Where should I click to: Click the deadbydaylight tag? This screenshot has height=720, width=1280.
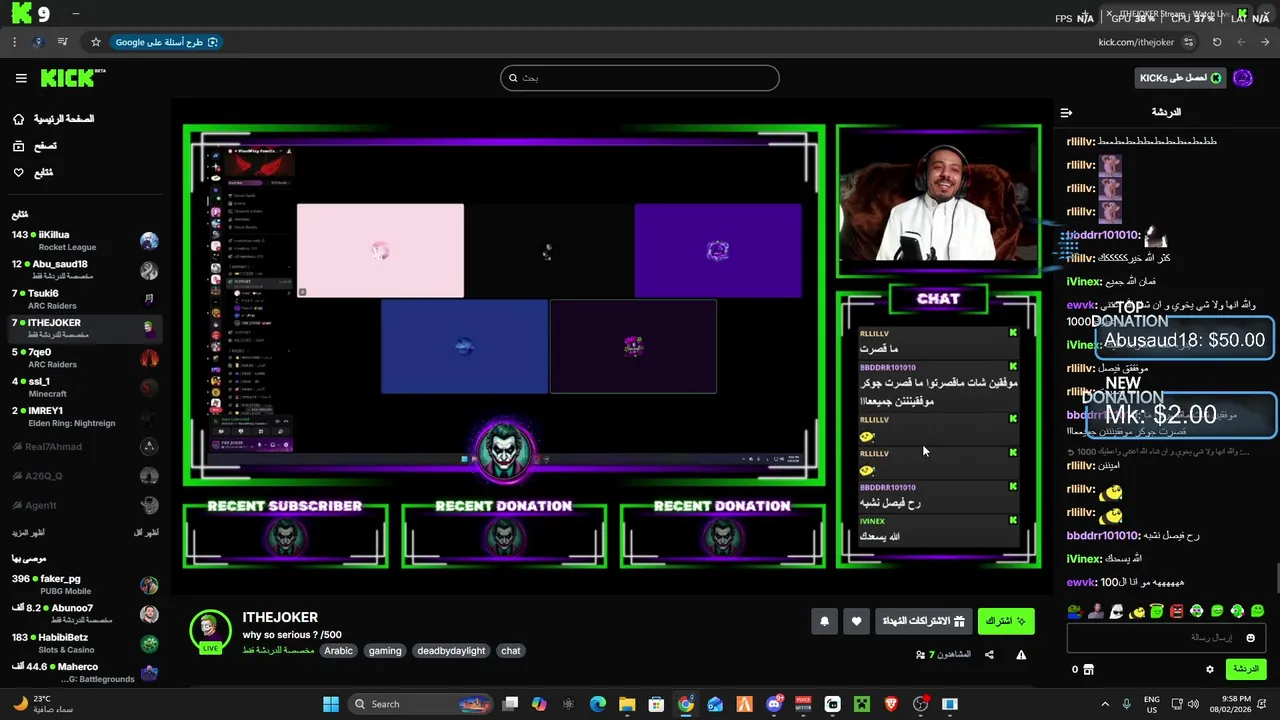click(x=451, y=651)
